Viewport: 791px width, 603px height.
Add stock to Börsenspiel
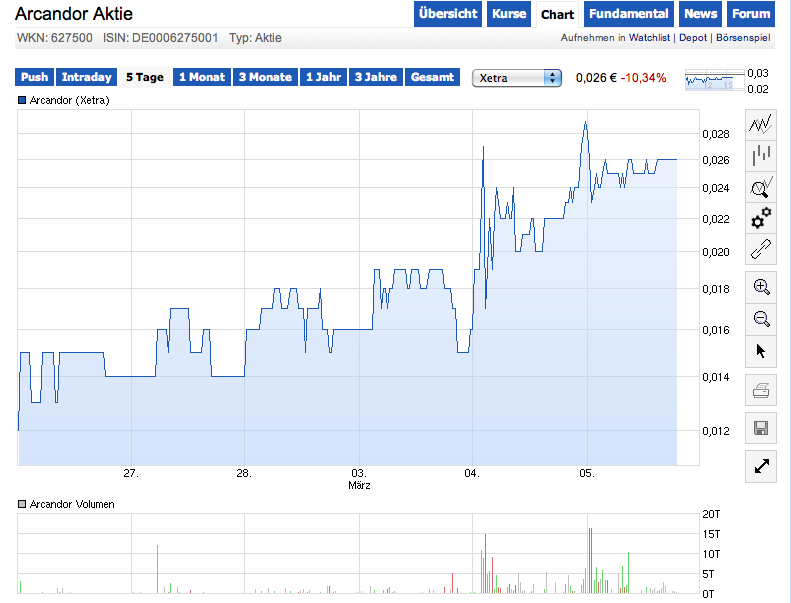pos(743,38)
